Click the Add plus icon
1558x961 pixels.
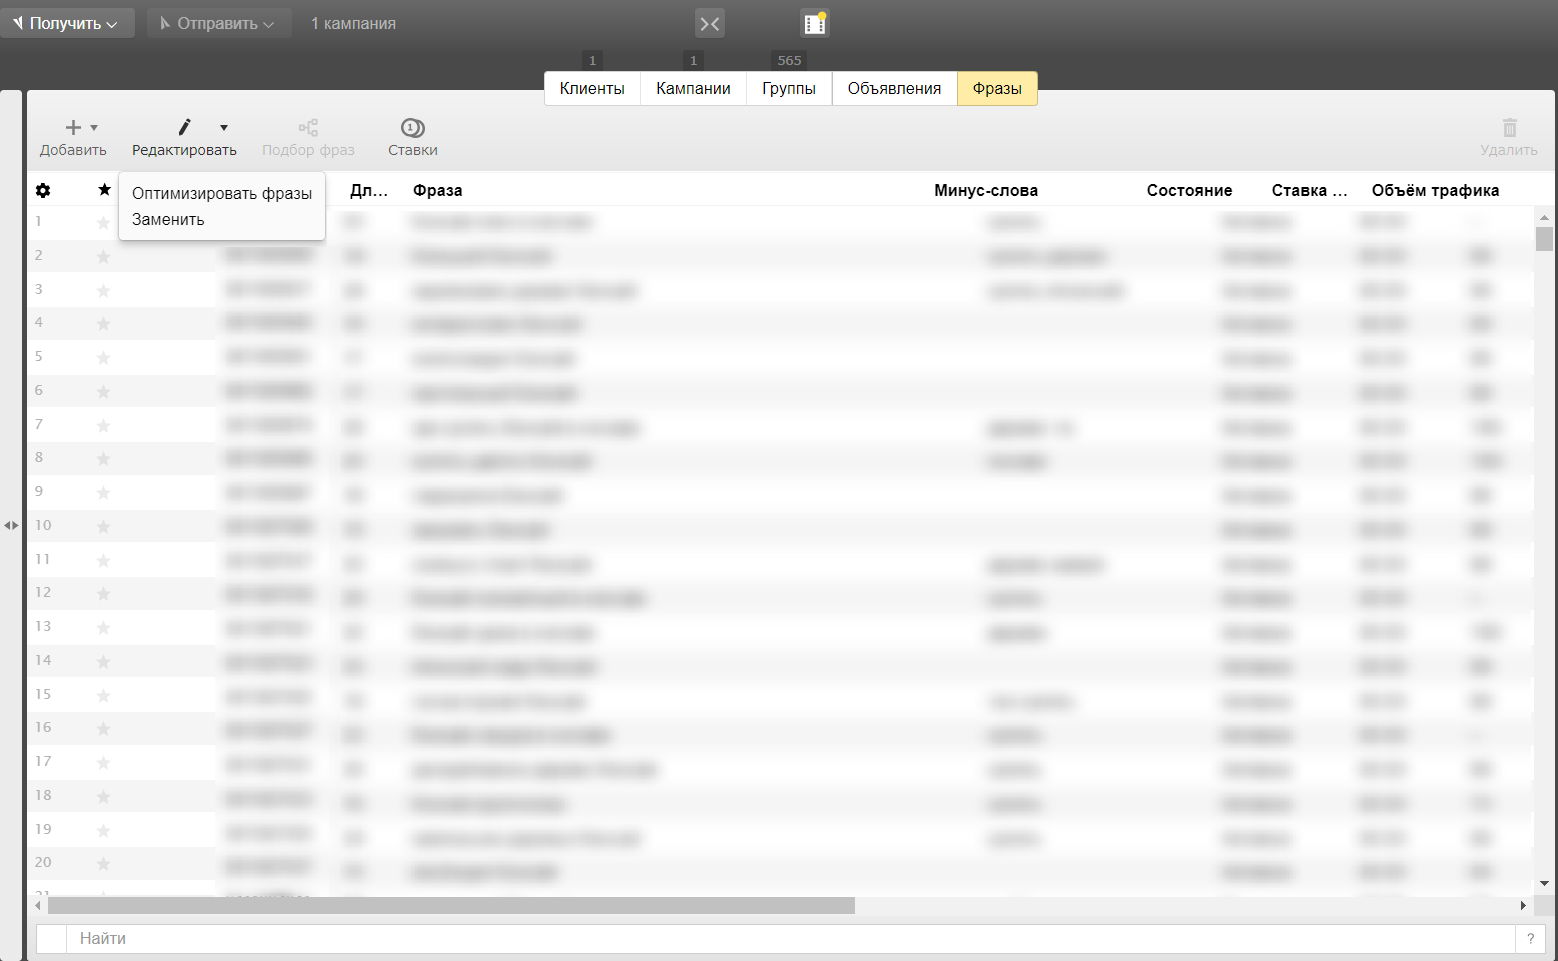(x=73, y=127)
